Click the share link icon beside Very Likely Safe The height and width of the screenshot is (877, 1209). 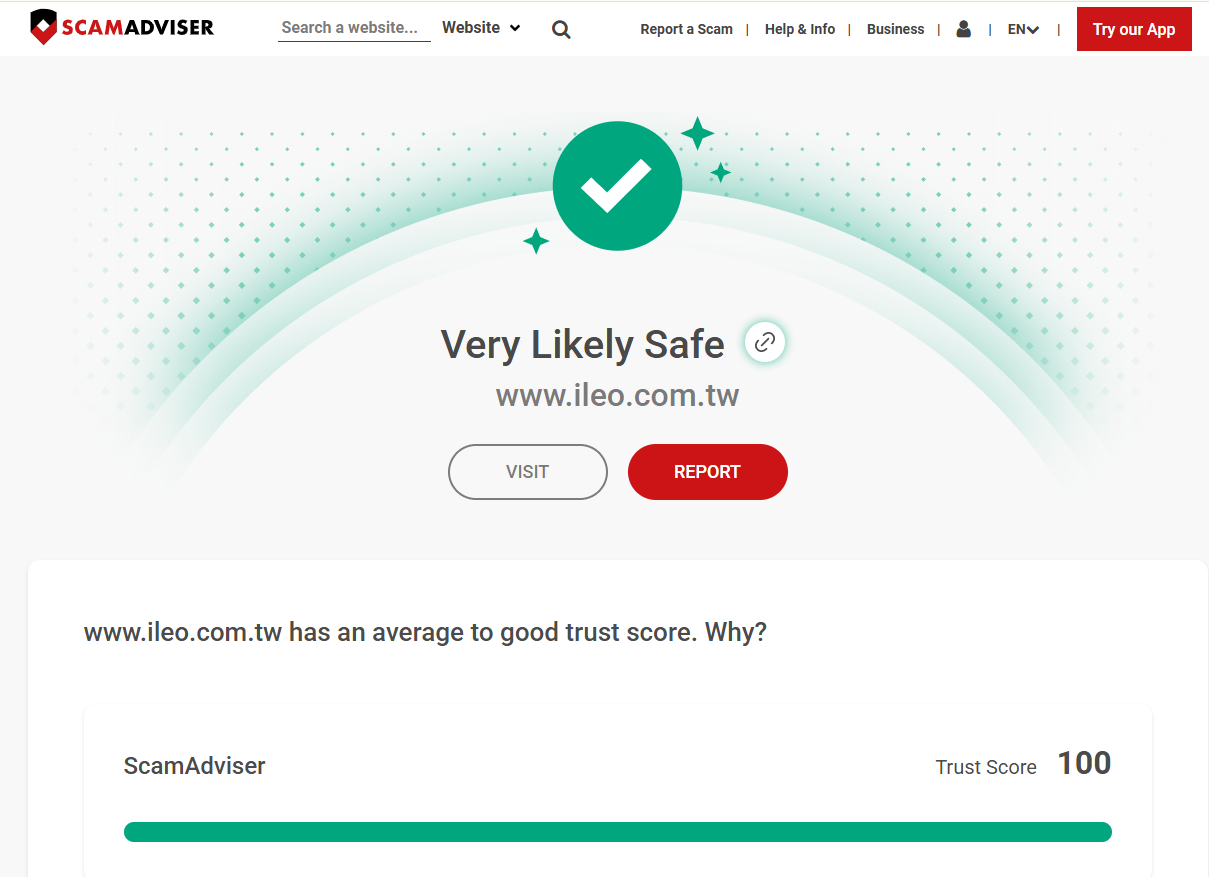pyautogui.click(x=764, y=341)
